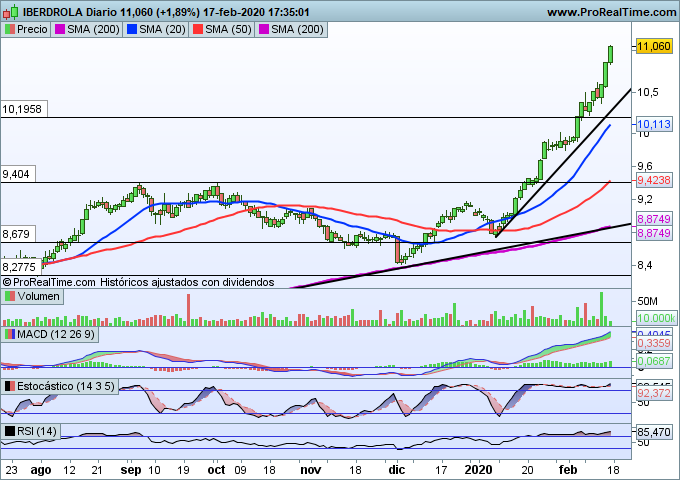
Task: Click the Volumen panel icon
Action: 10,297
